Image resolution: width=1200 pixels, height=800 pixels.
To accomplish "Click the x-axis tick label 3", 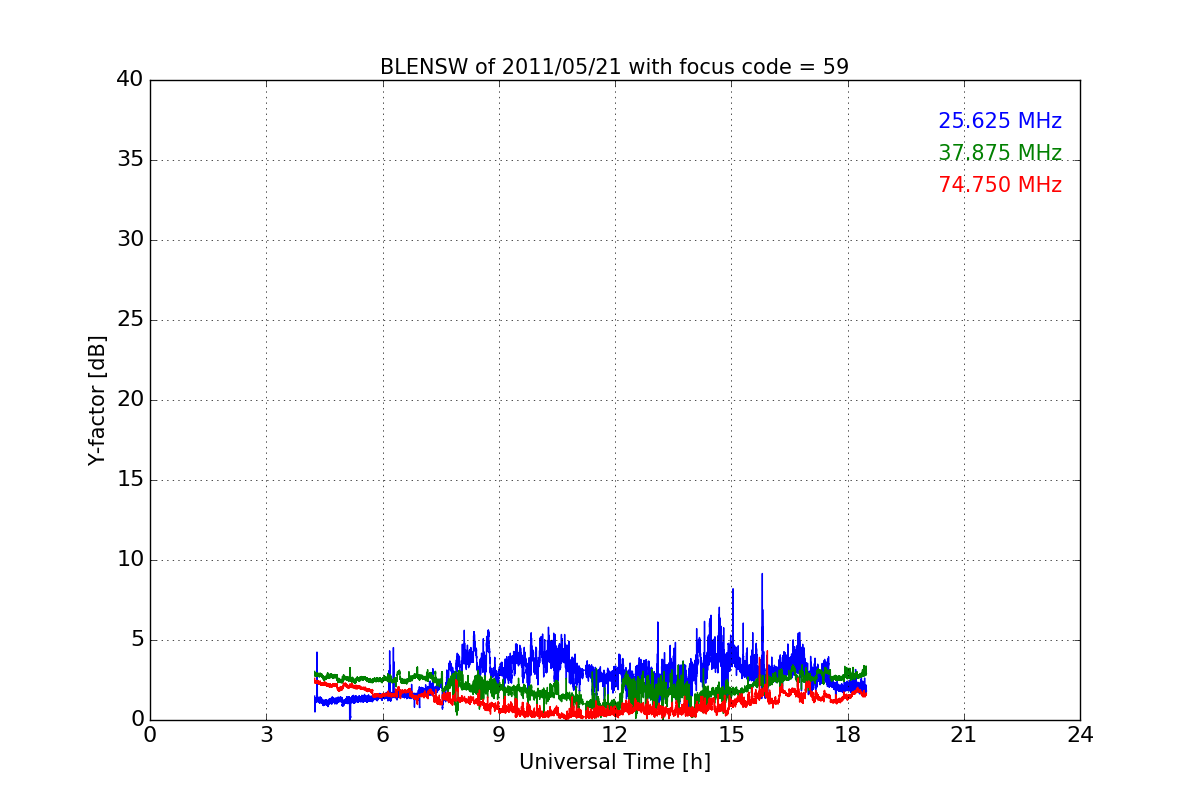I will 266,735.
